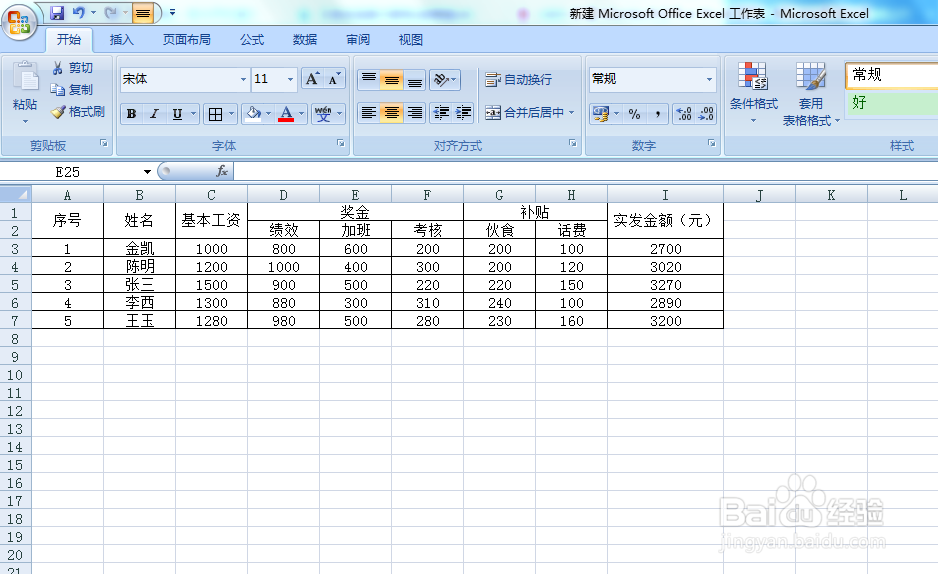
Task: Apply the 好 cell style
Action: click(x=891, y=103)
